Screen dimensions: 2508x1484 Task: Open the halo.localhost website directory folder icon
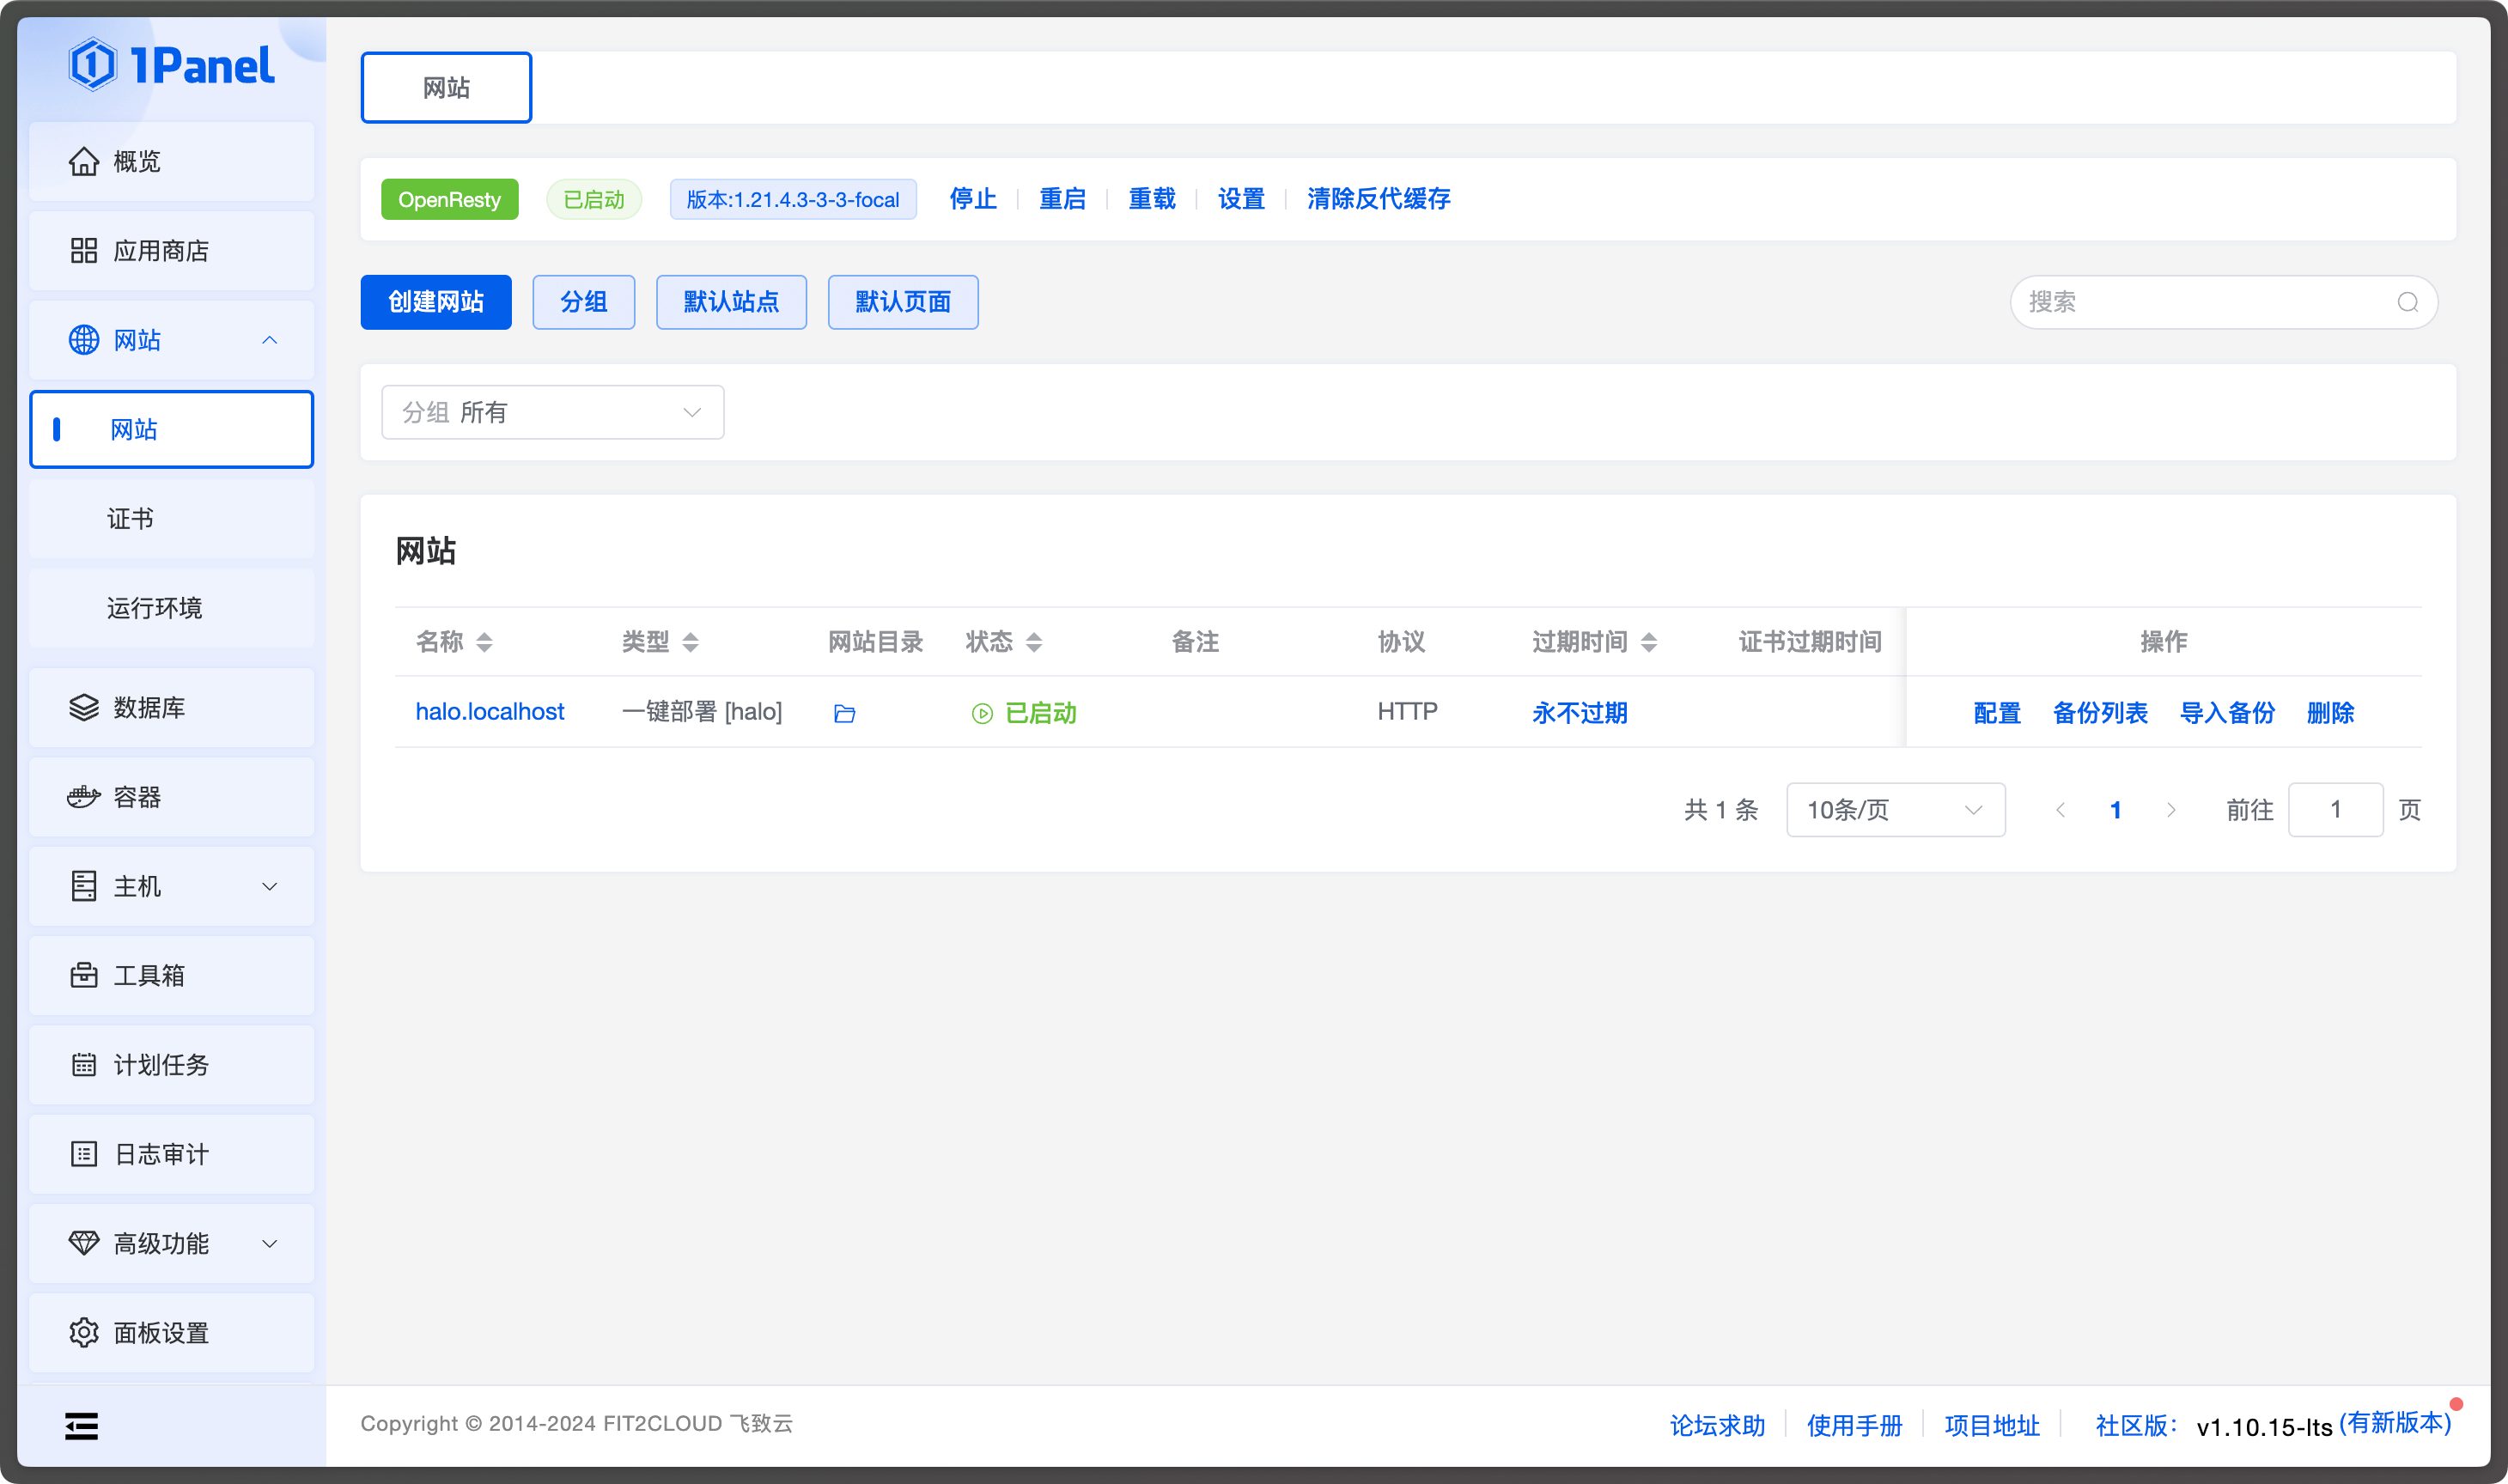click(x=844, y=713)
